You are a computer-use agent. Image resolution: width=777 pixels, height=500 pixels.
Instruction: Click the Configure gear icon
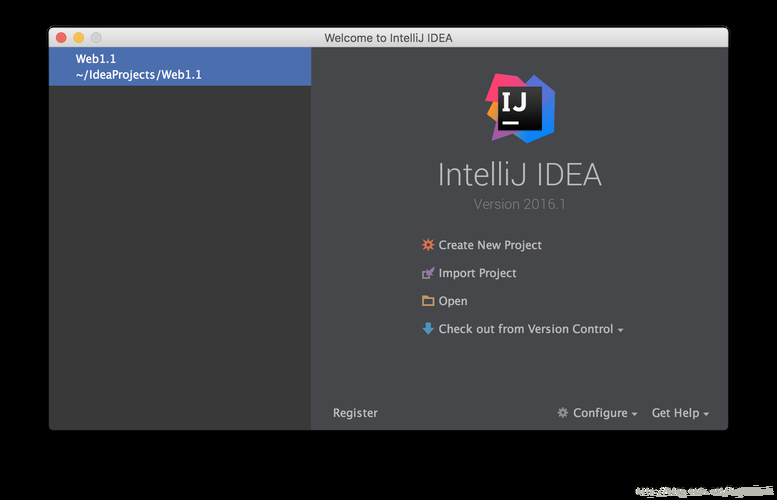pos(563,413)
